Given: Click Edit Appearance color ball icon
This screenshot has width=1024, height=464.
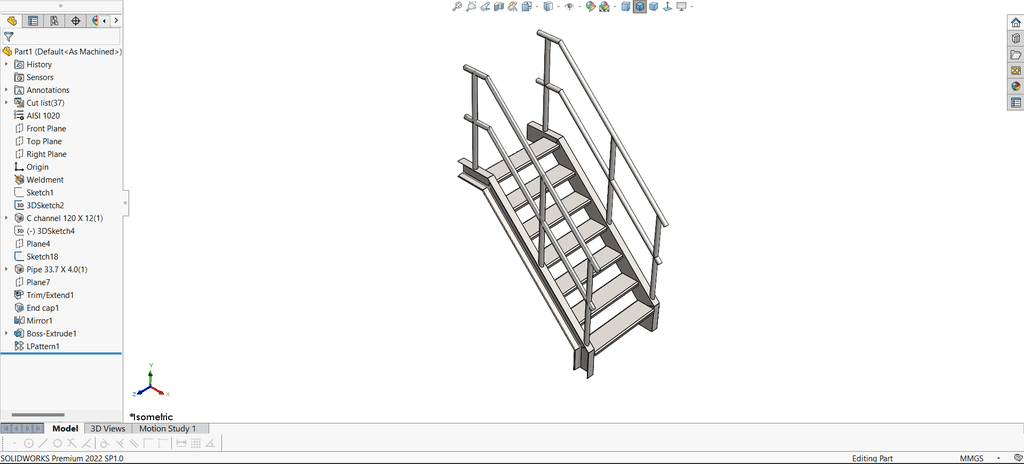Looking at the screenshot, I should [590, 7].
